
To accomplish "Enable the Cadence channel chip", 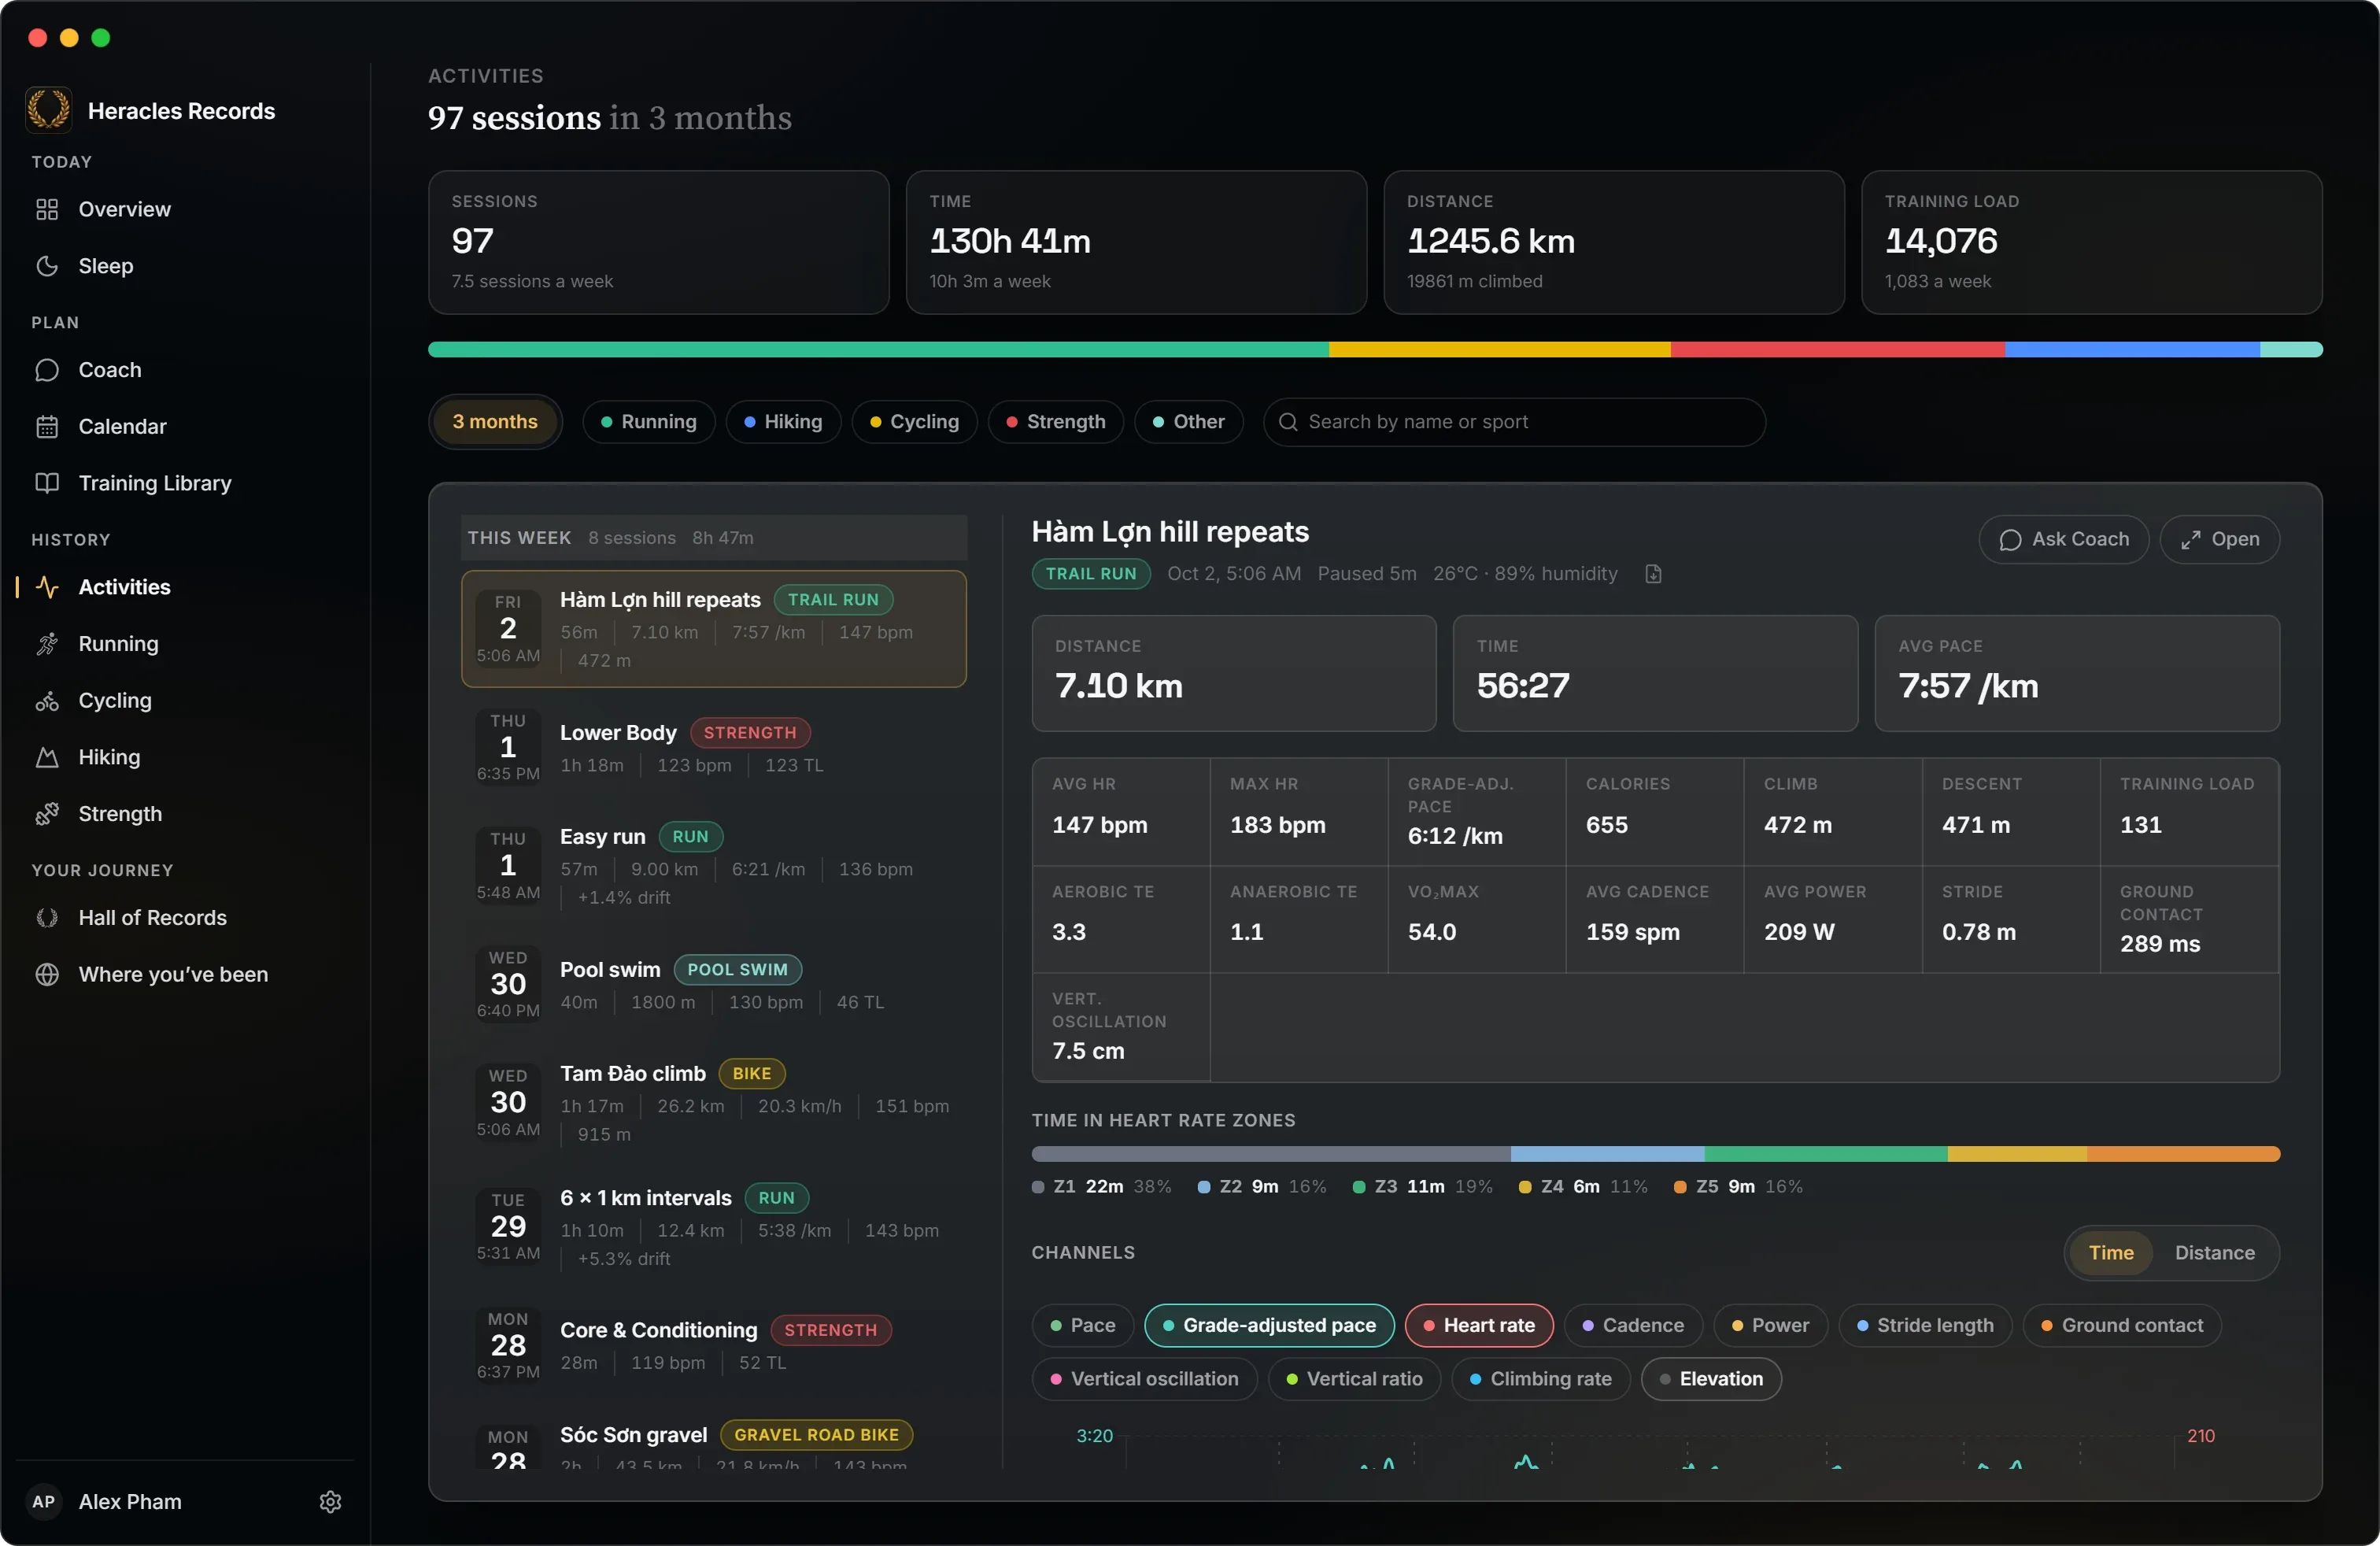I will tap(1633, 1326).
